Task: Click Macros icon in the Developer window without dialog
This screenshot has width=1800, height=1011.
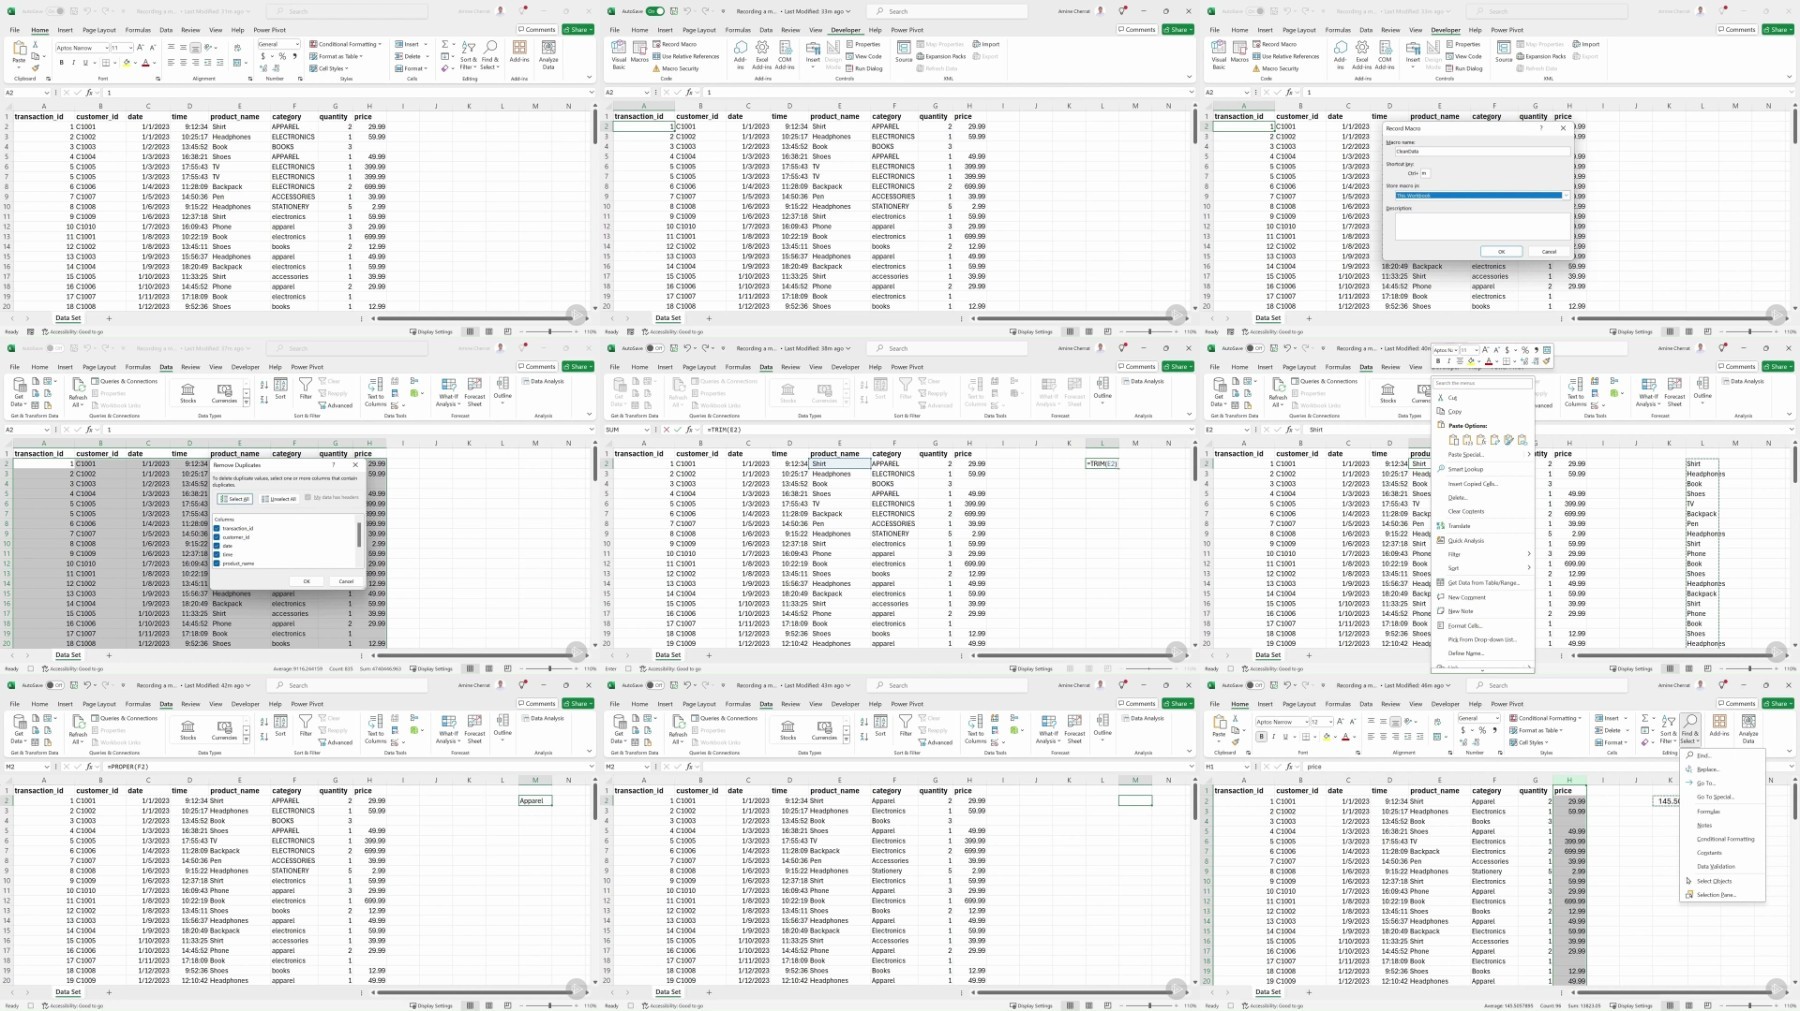Action: [x=639, y=52]
